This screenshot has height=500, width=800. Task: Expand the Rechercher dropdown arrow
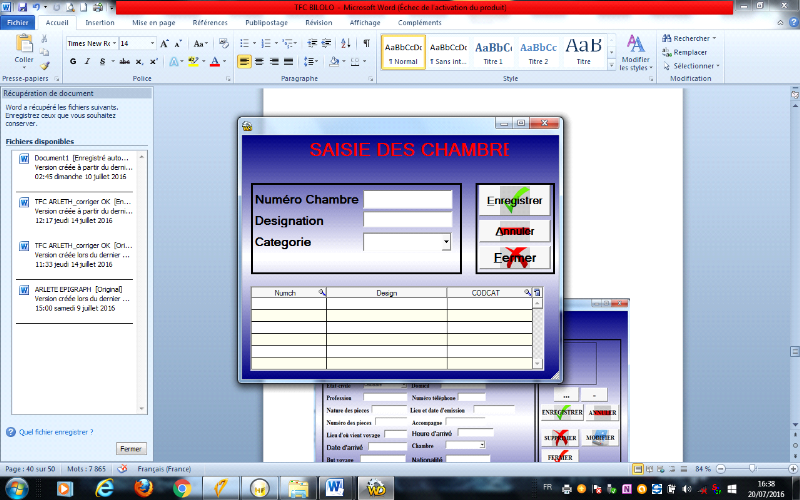tap(714, 38)
